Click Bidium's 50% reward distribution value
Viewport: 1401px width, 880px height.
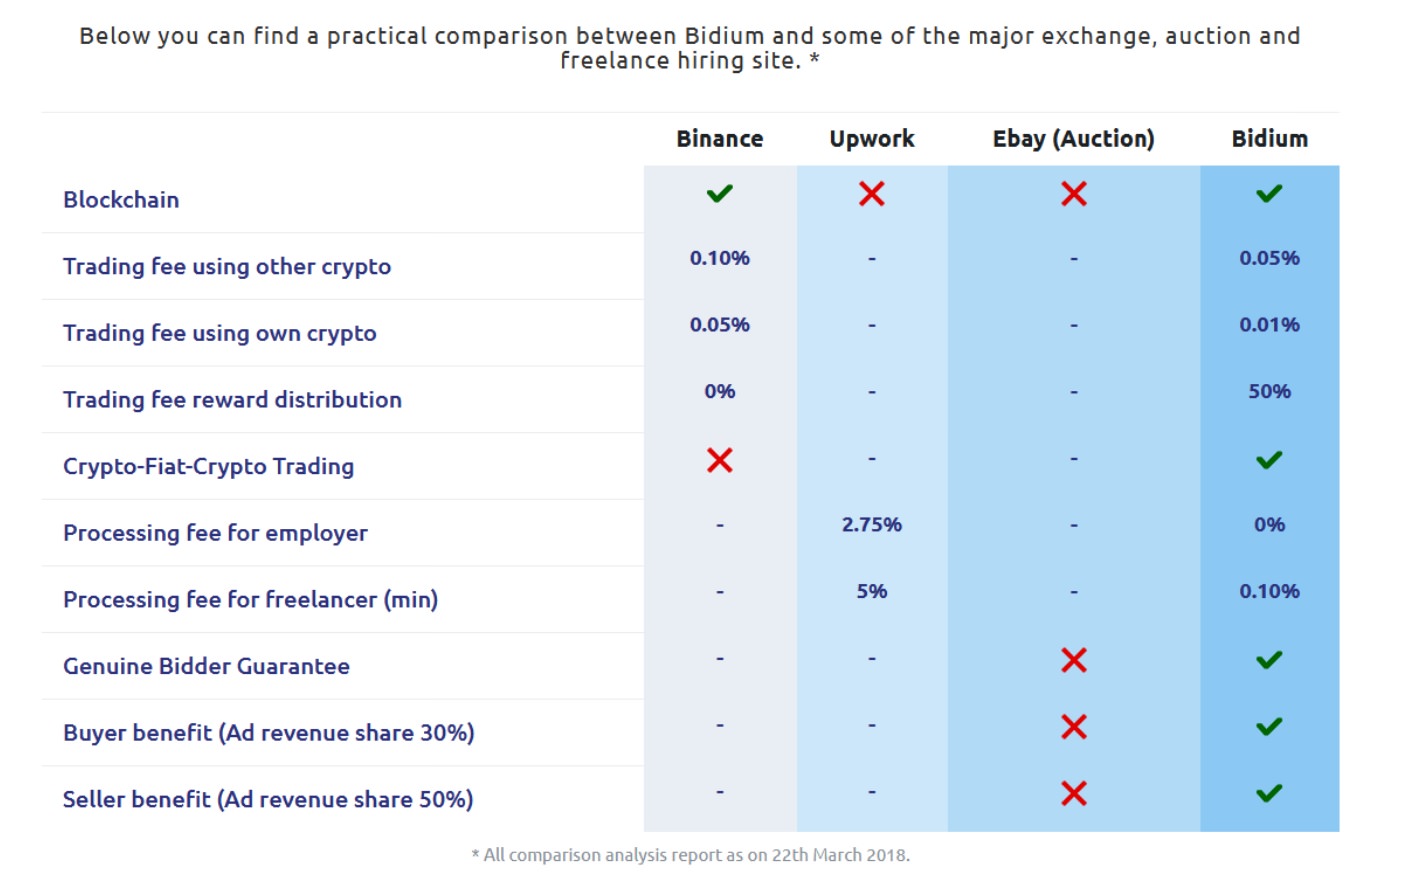(x=1269, y=392)
